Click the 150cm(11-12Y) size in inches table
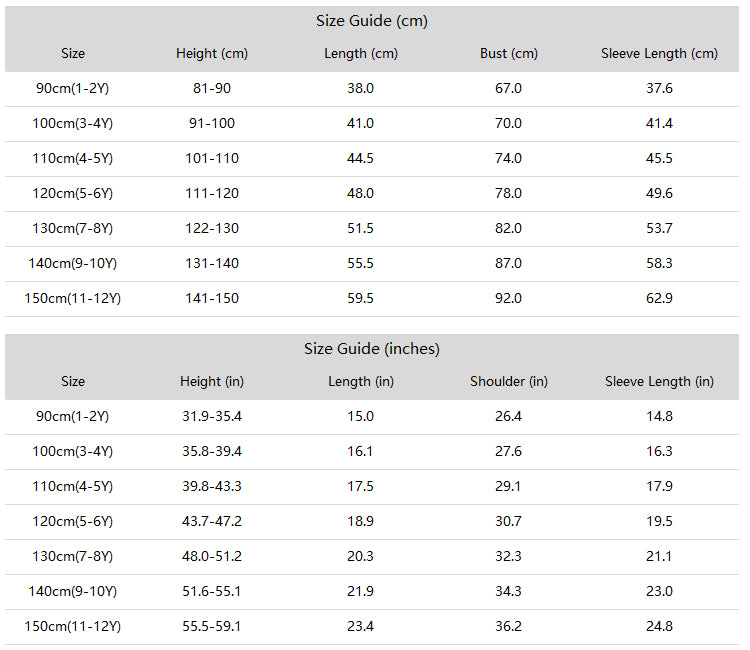 73,627
